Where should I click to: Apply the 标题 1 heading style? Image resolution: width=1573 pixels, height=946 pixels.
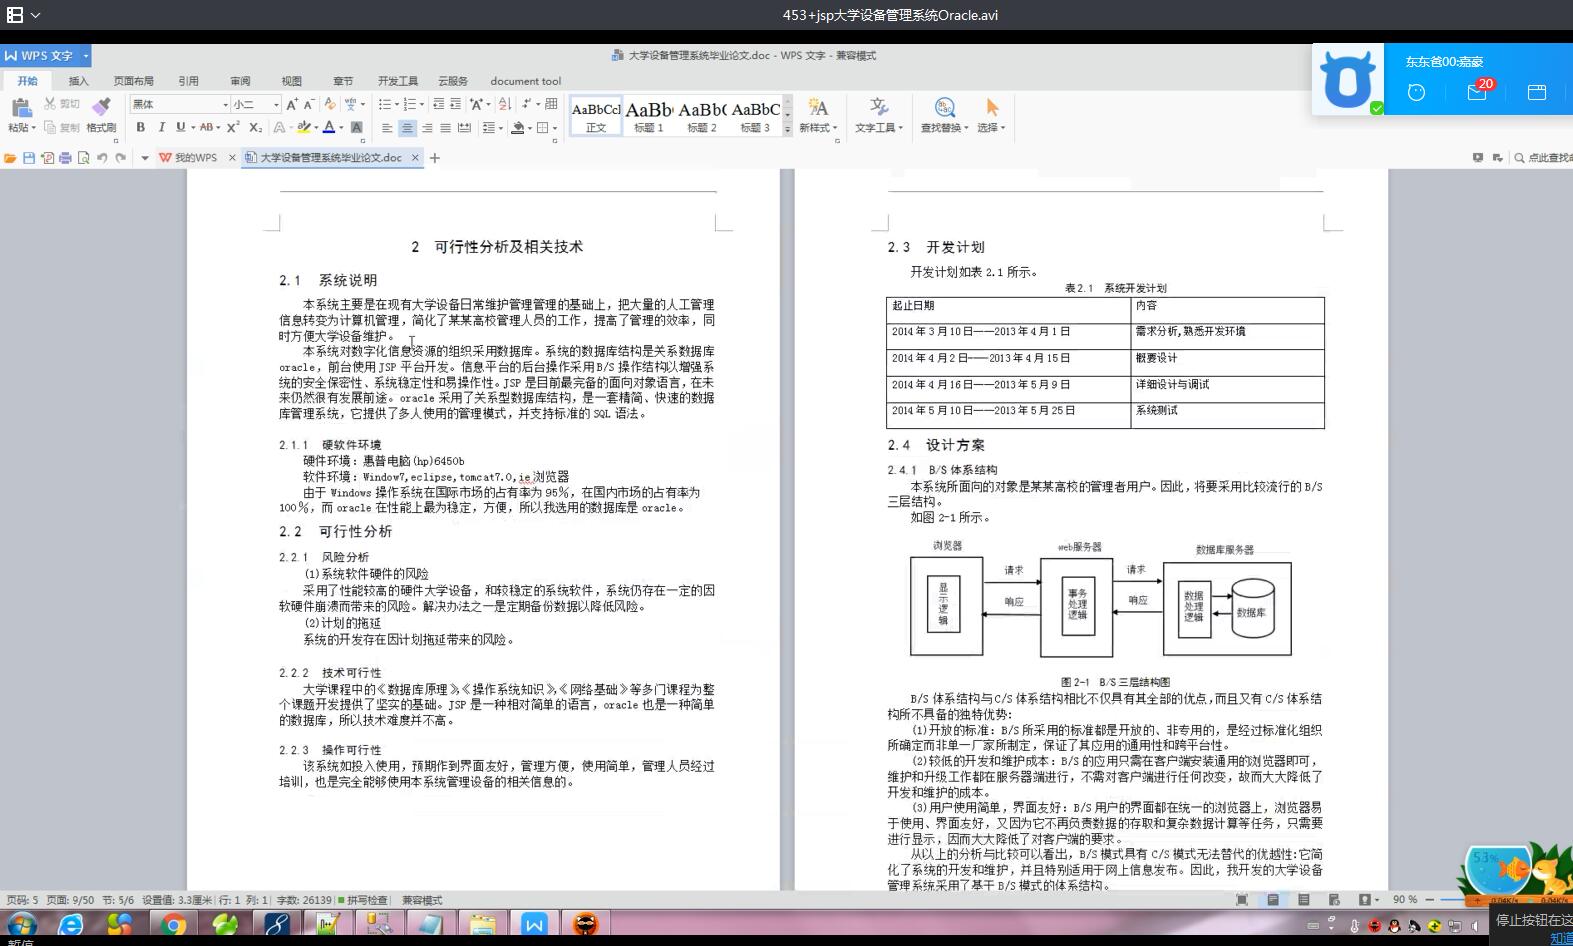[648, 116]
